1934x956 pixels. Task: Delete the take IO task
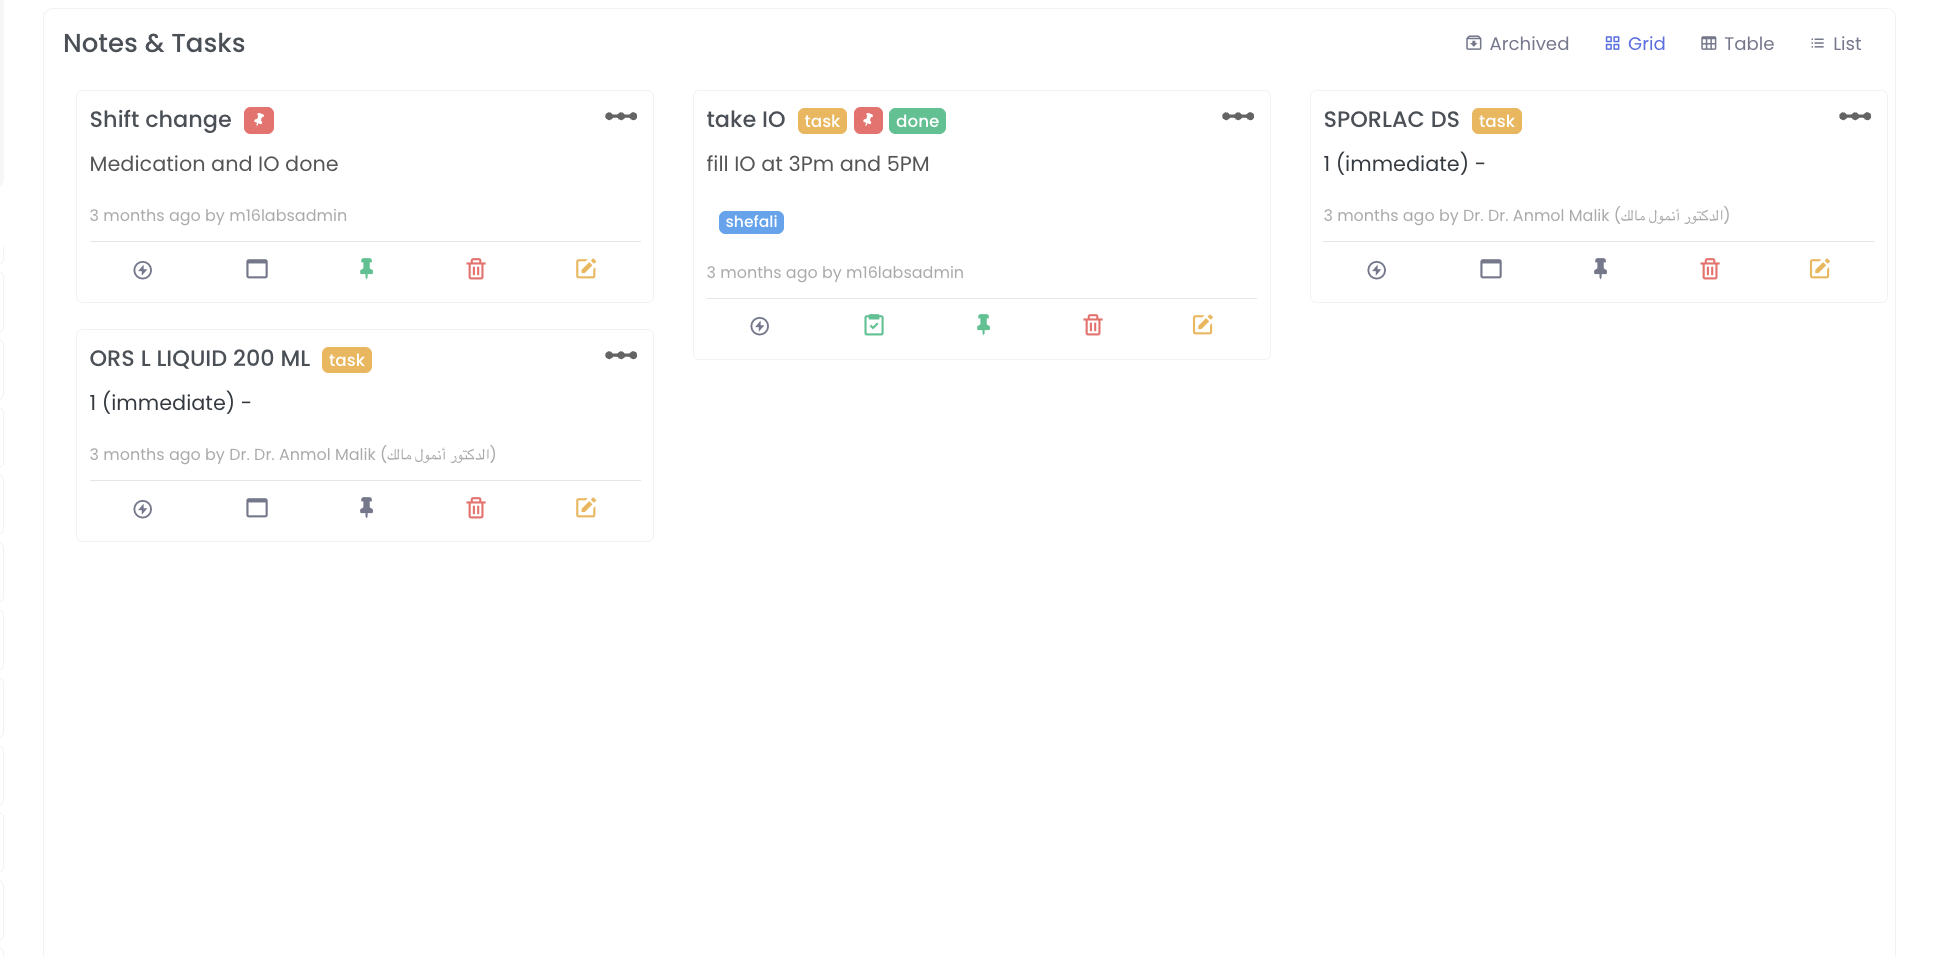coord(1093,325)
